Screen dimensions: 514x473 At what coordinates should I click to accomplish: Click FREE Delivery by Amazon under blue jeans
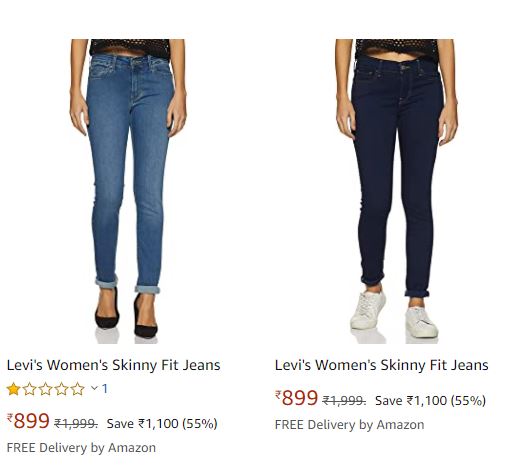[81, 448]
